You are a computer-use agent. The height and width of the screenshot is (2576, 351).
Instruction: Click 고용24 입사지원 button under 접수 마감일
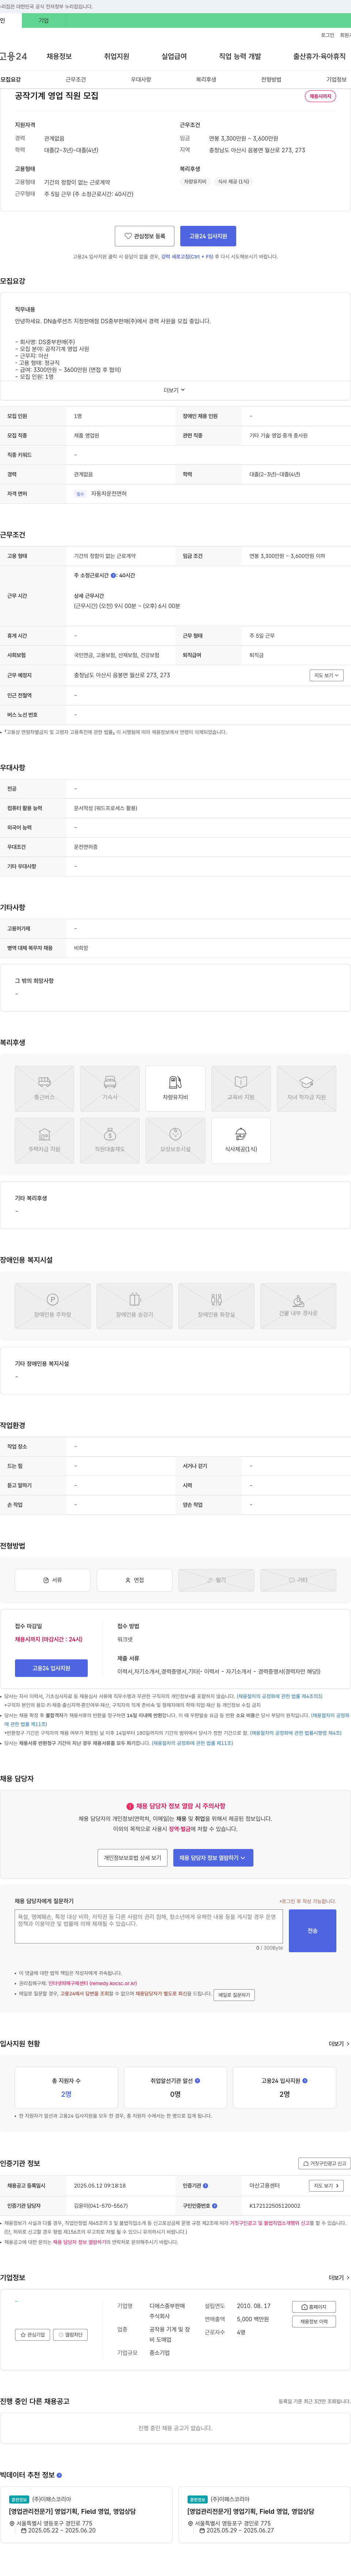point(51,1668)
